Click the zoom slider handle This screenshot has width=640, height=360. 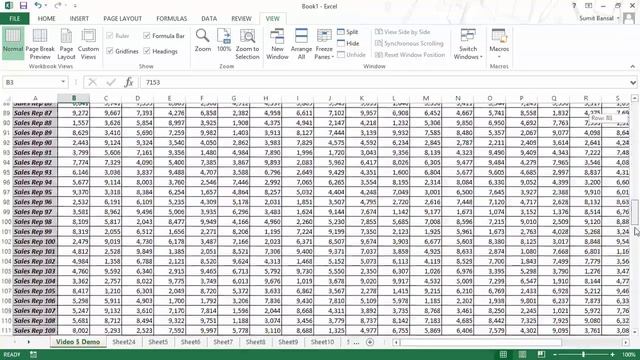click(x=583, y=354)
